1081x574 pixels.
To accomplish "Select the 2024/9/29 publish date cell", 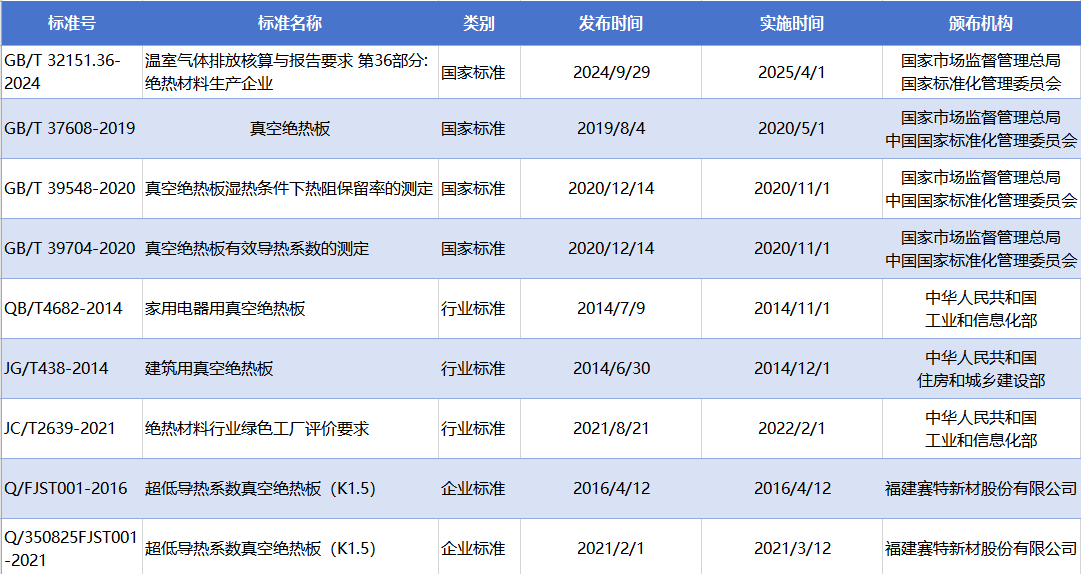I will click(x=611, y=73).
